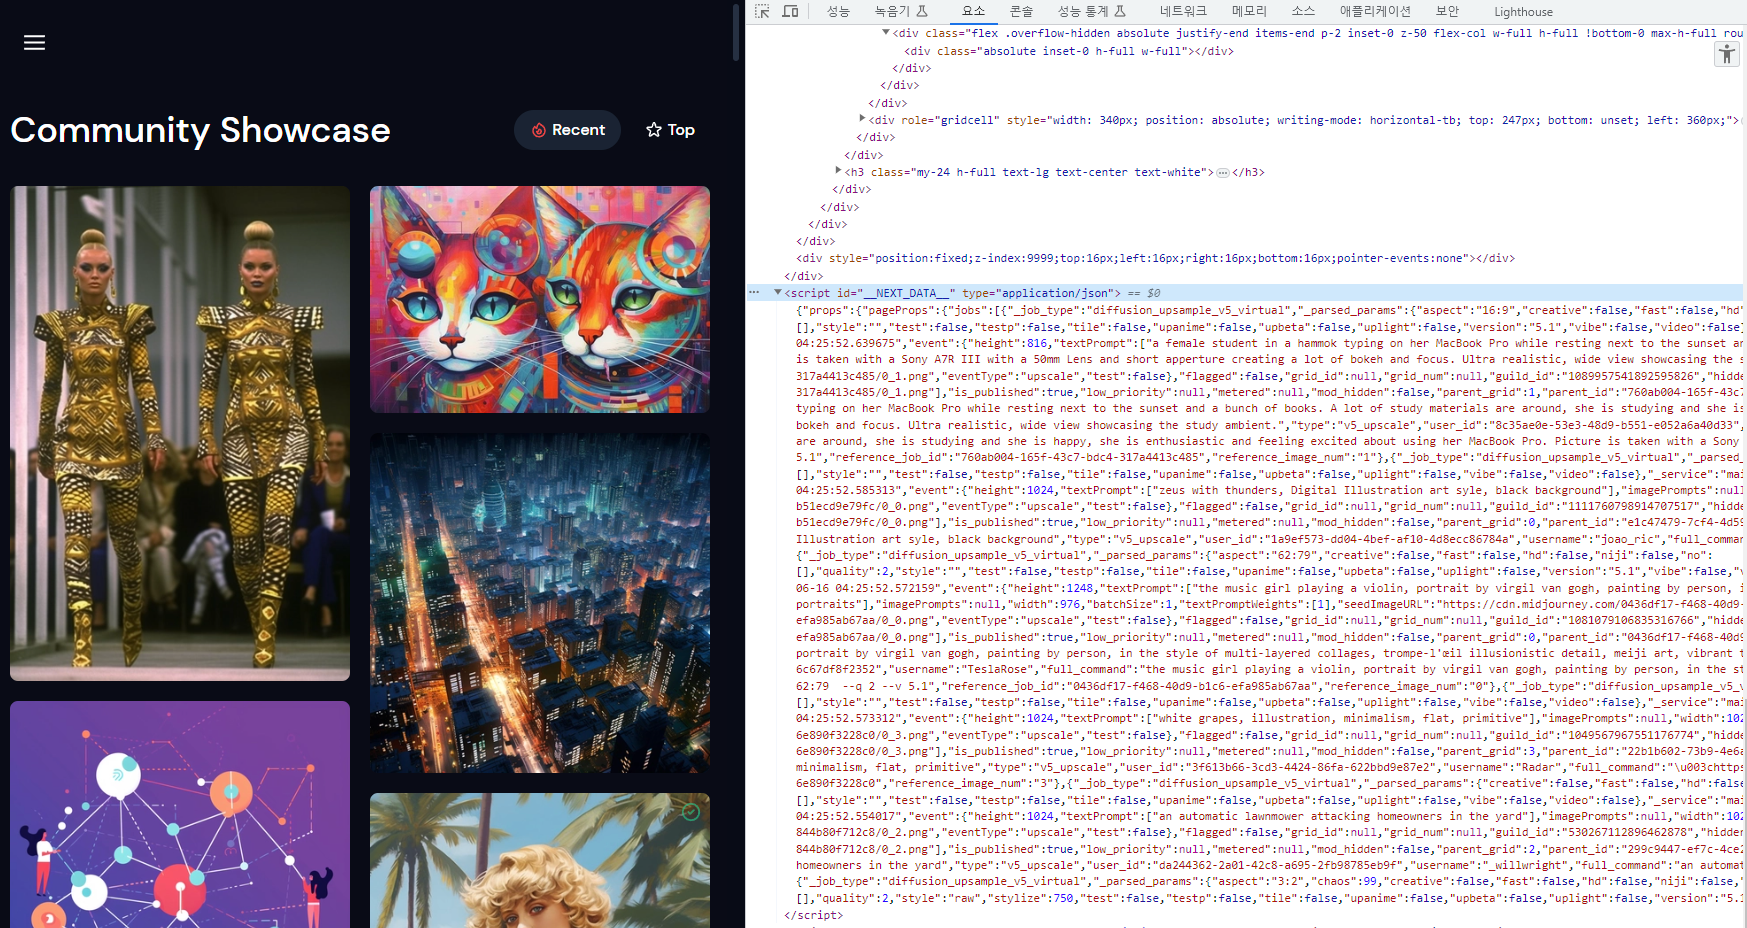Image resolution: width=1747 pixels, height=928 pixels.
Task: Click the JSON line starting with props
Action: coord(1268,310)
